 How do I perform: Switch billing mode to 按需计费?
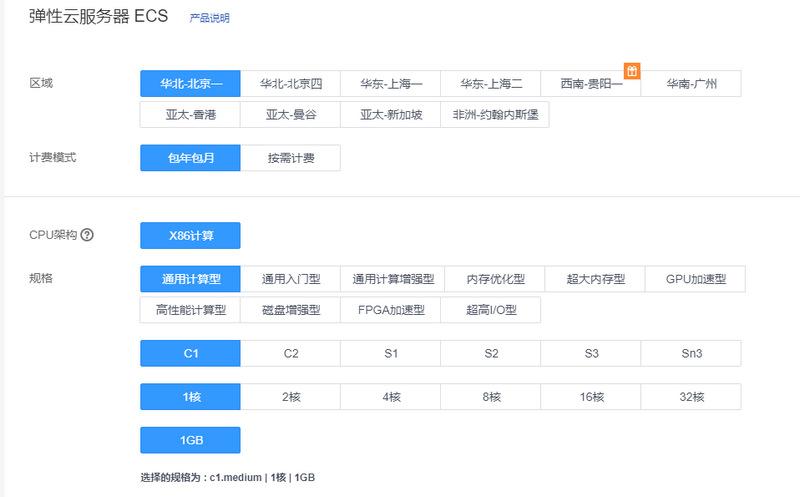coord(290,158)
